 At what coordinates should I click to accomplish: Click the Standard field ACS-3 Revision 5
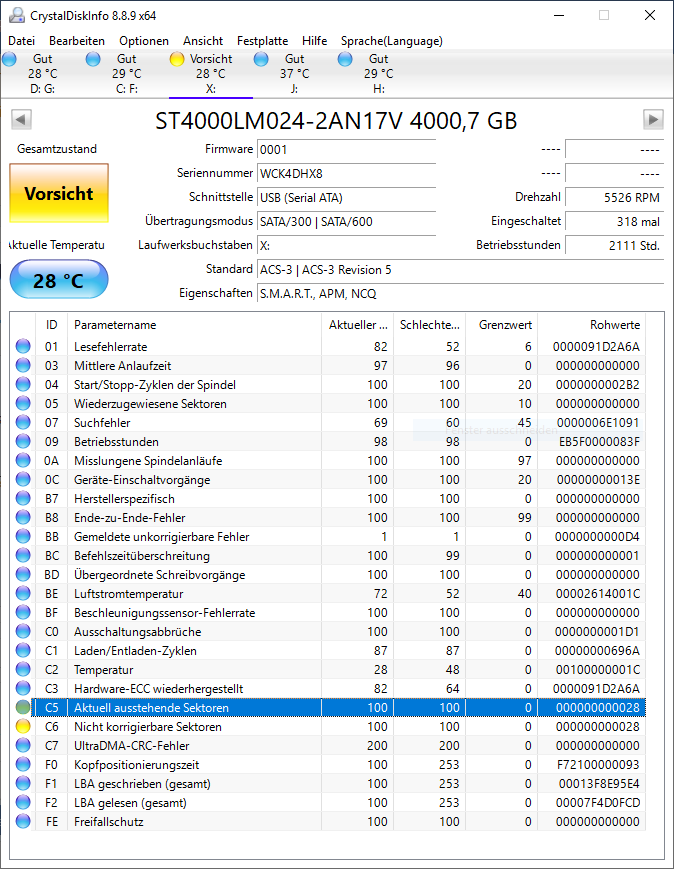460,270
